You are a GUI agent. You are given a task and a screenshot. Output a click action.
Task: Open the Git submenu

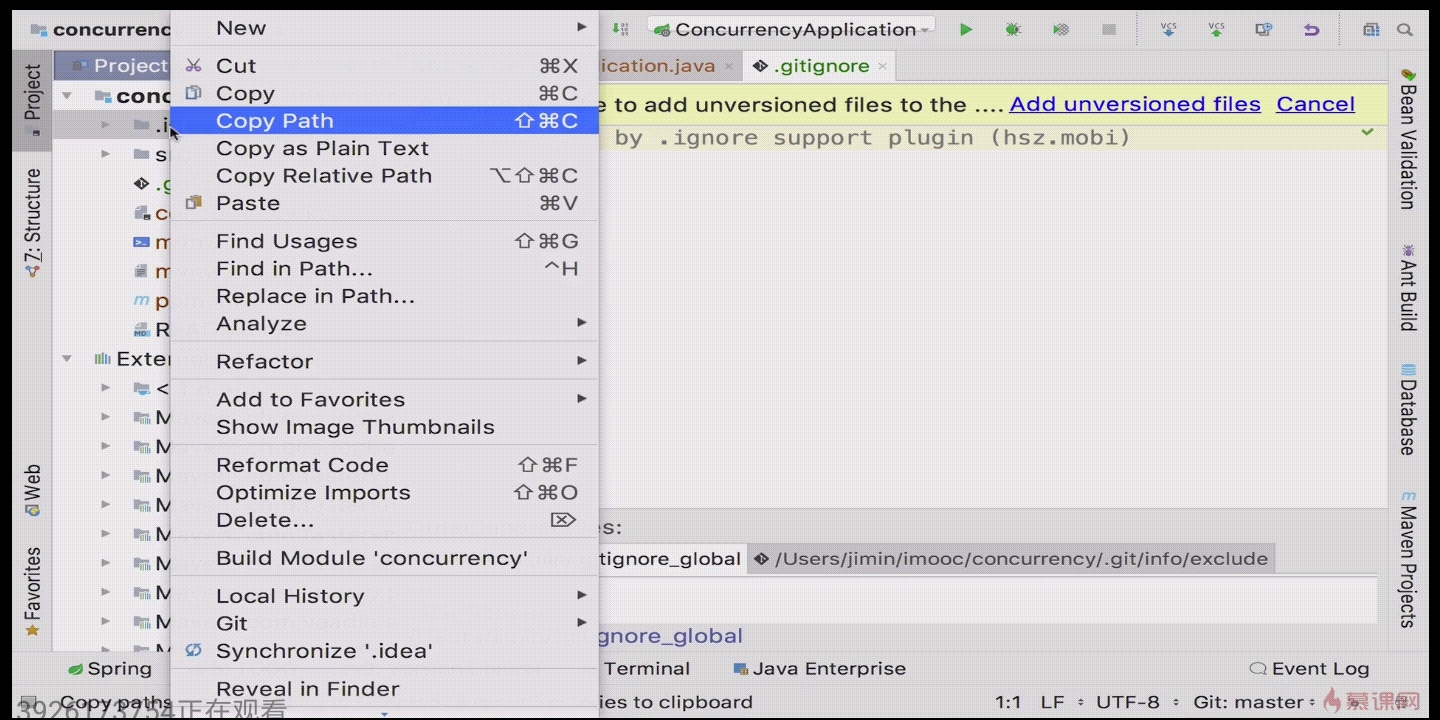point(385,623)
